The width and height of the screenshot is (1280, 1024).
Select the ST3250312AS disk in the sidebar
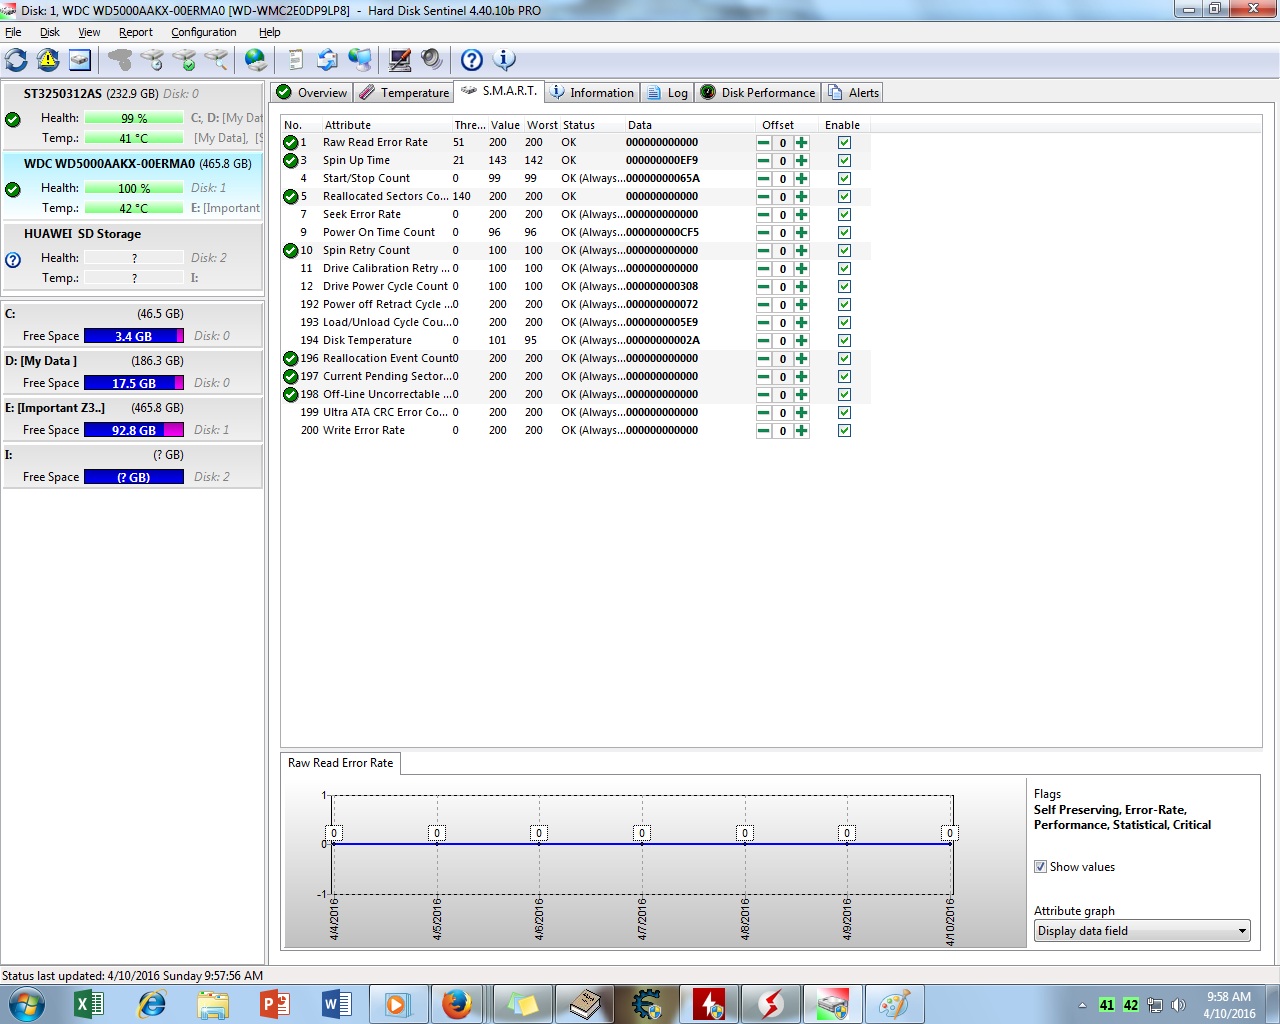coord(132,116)
